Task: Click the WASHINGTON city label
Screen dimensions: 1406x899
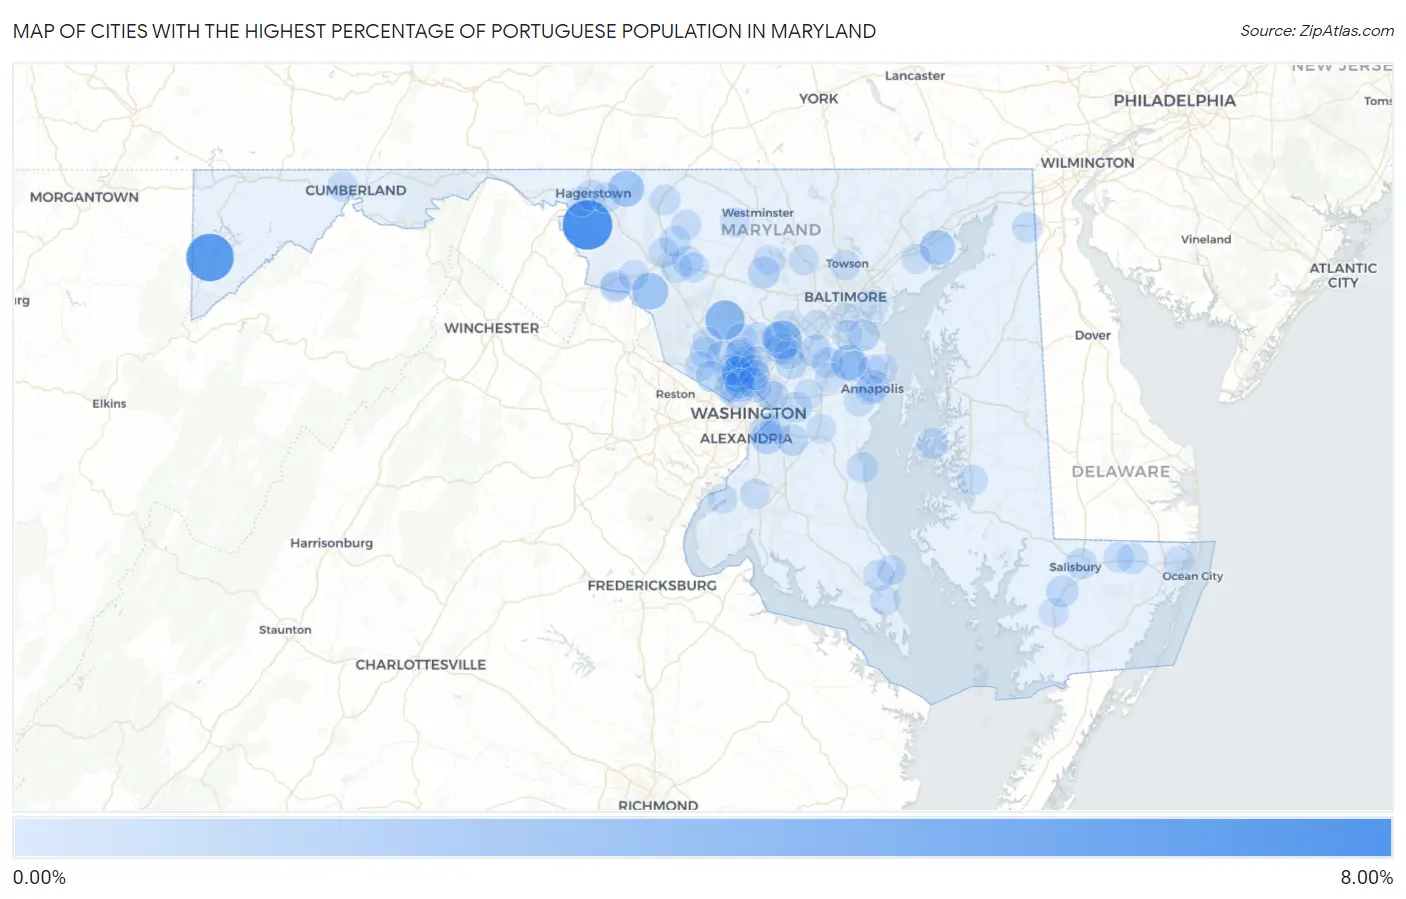Action: [748, 413]
